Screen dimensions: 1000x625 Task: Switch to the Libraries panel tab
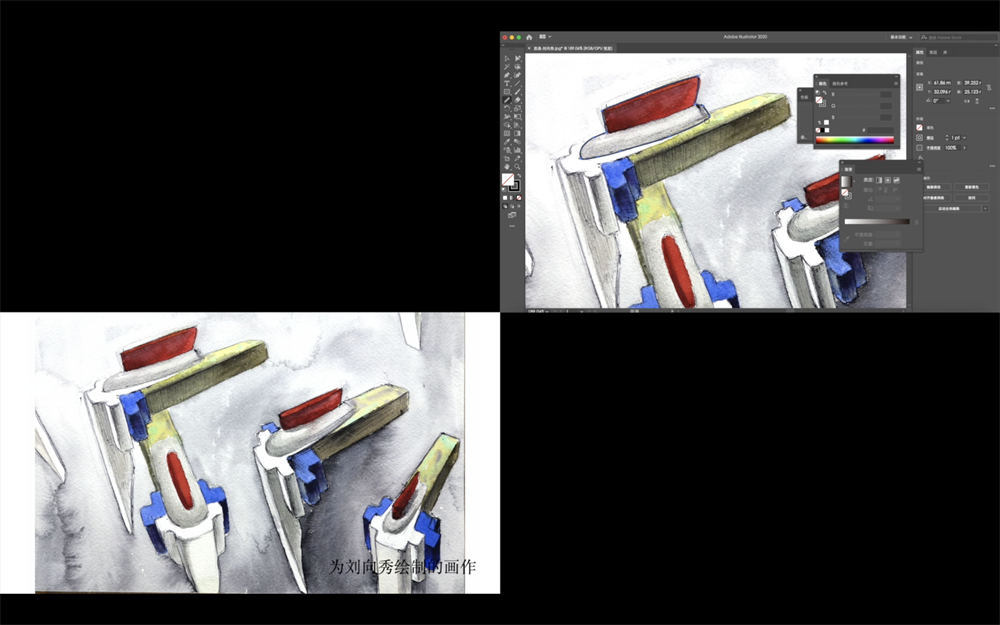(945, 52)
